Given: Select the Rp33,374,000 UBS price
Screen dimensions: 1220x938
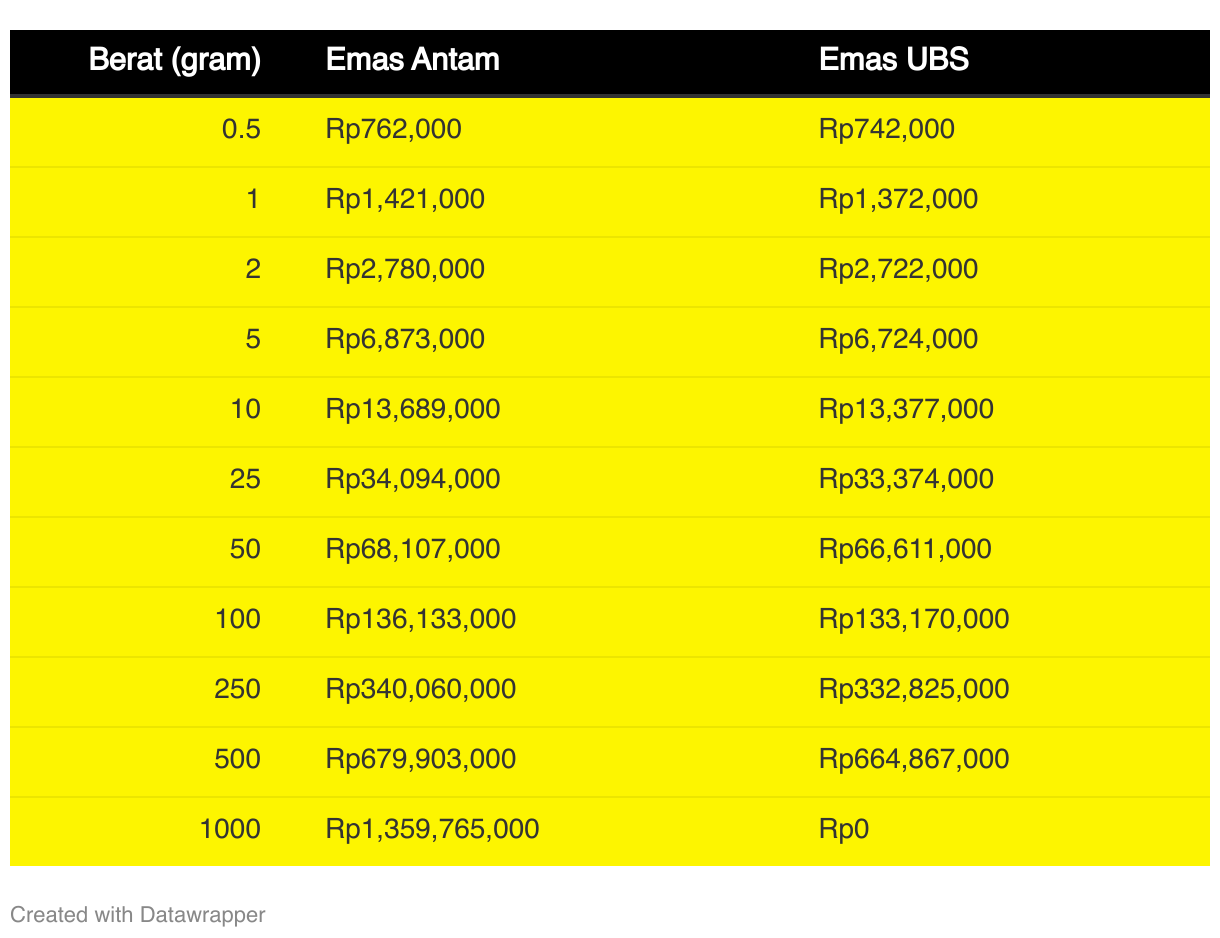Looking at the screenshot, I should (x=906, y=479).
